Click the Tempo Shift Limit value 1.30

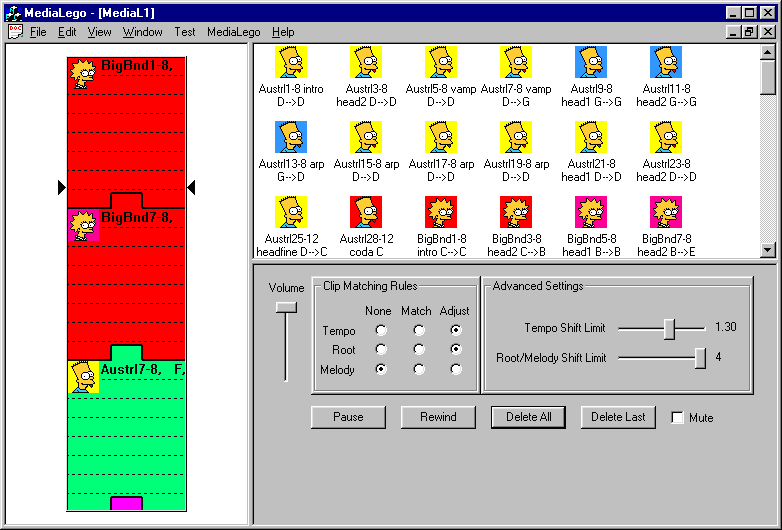coord(726,327)
